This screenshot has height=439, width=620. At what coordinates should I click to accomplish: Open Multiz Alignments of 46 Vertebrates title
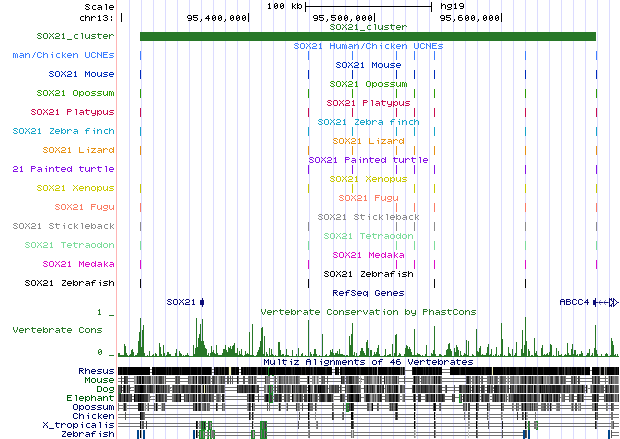pos(367,361)
